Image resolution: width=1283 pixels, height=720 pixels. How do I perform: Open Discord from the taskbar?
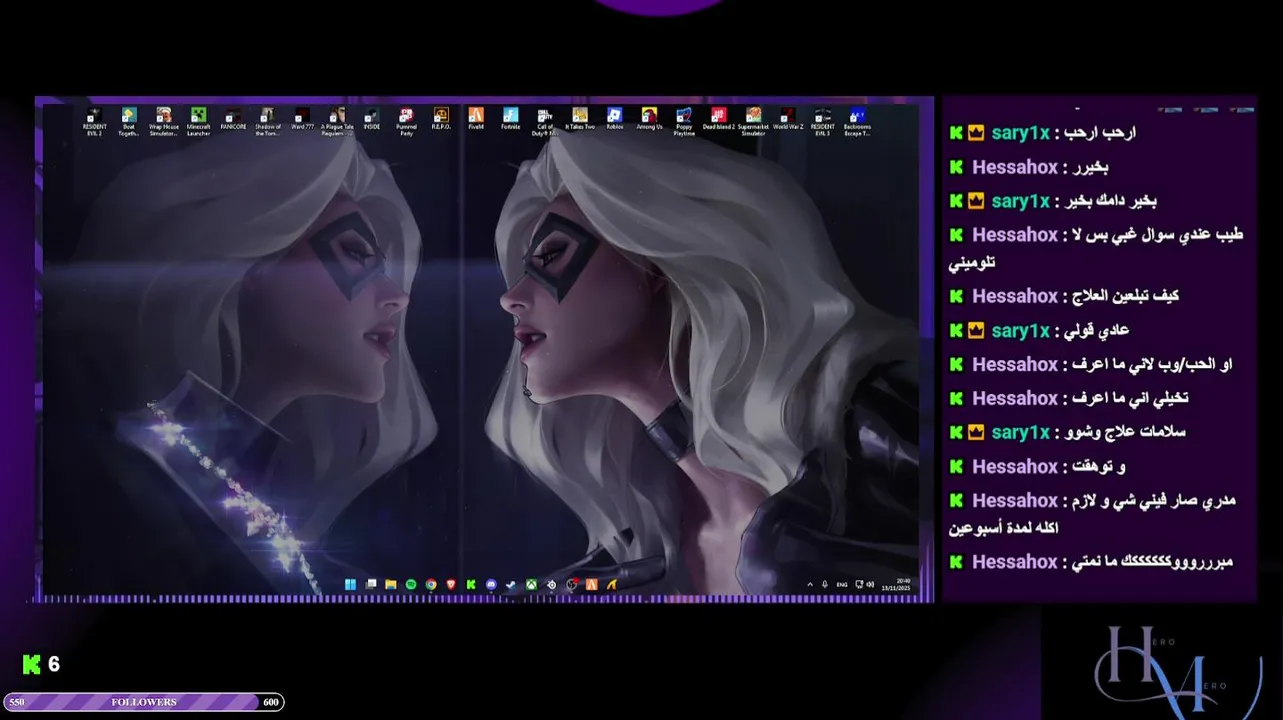click(x=491, y=584)
